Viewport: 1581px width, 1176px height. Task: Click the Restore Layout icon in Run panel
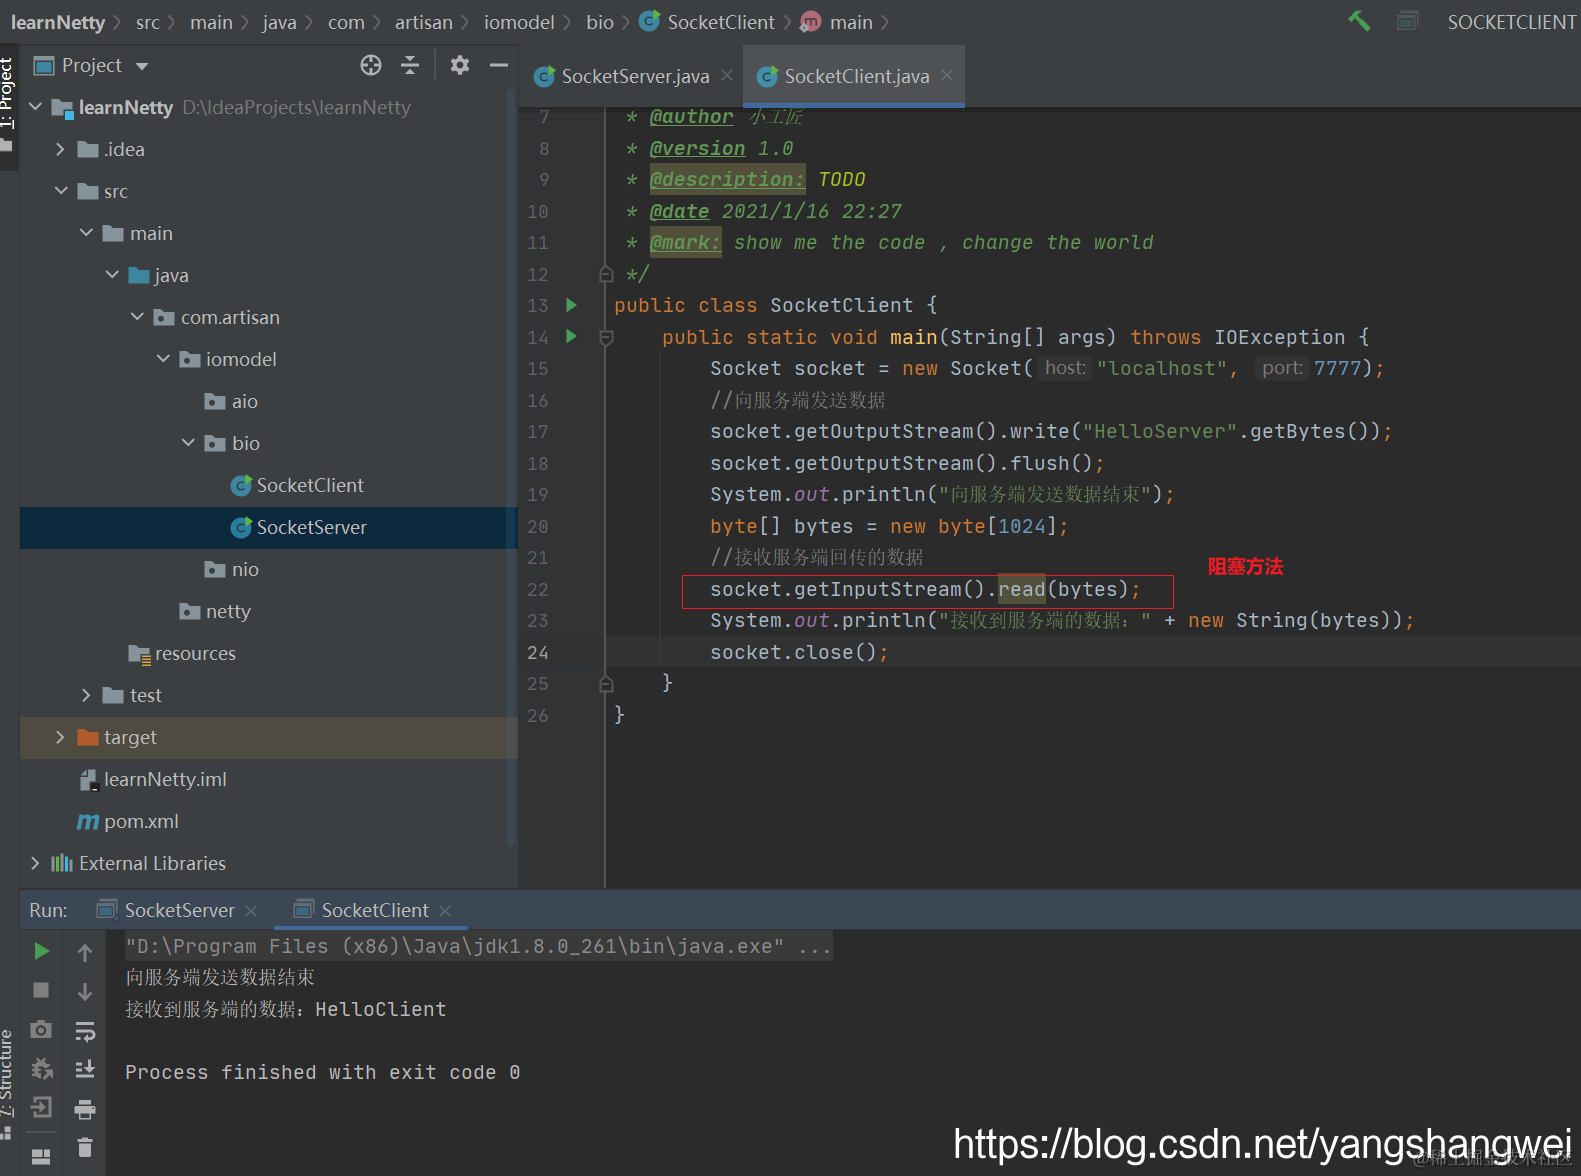(x=41, y=1156)
